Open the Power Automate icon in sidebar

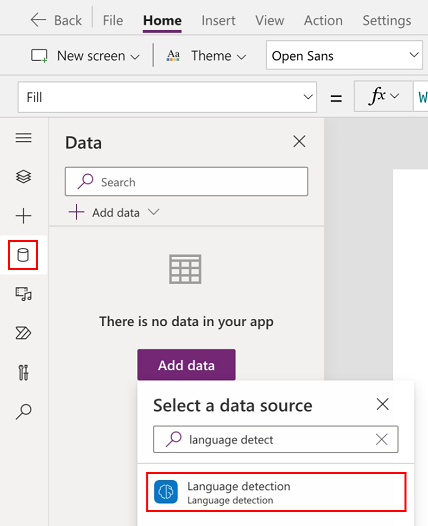click(23, 333)
